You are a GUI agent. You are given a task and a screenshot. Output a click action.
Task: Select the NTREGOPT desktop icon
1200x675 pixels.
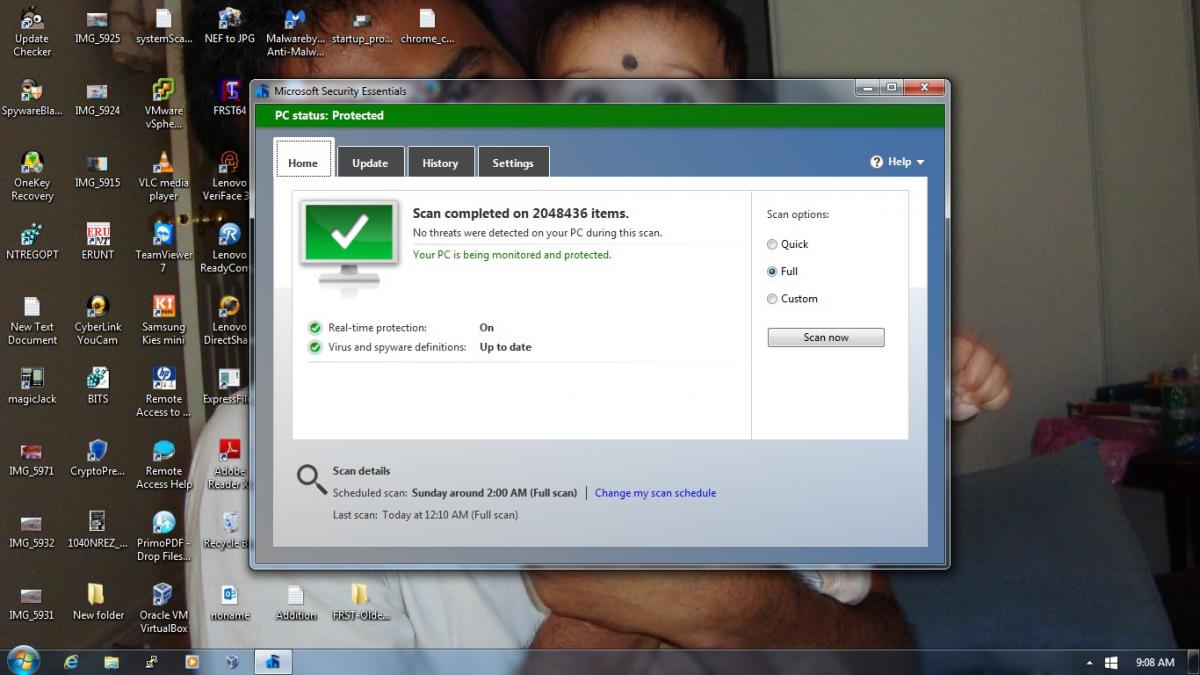[x=32, y=241]
